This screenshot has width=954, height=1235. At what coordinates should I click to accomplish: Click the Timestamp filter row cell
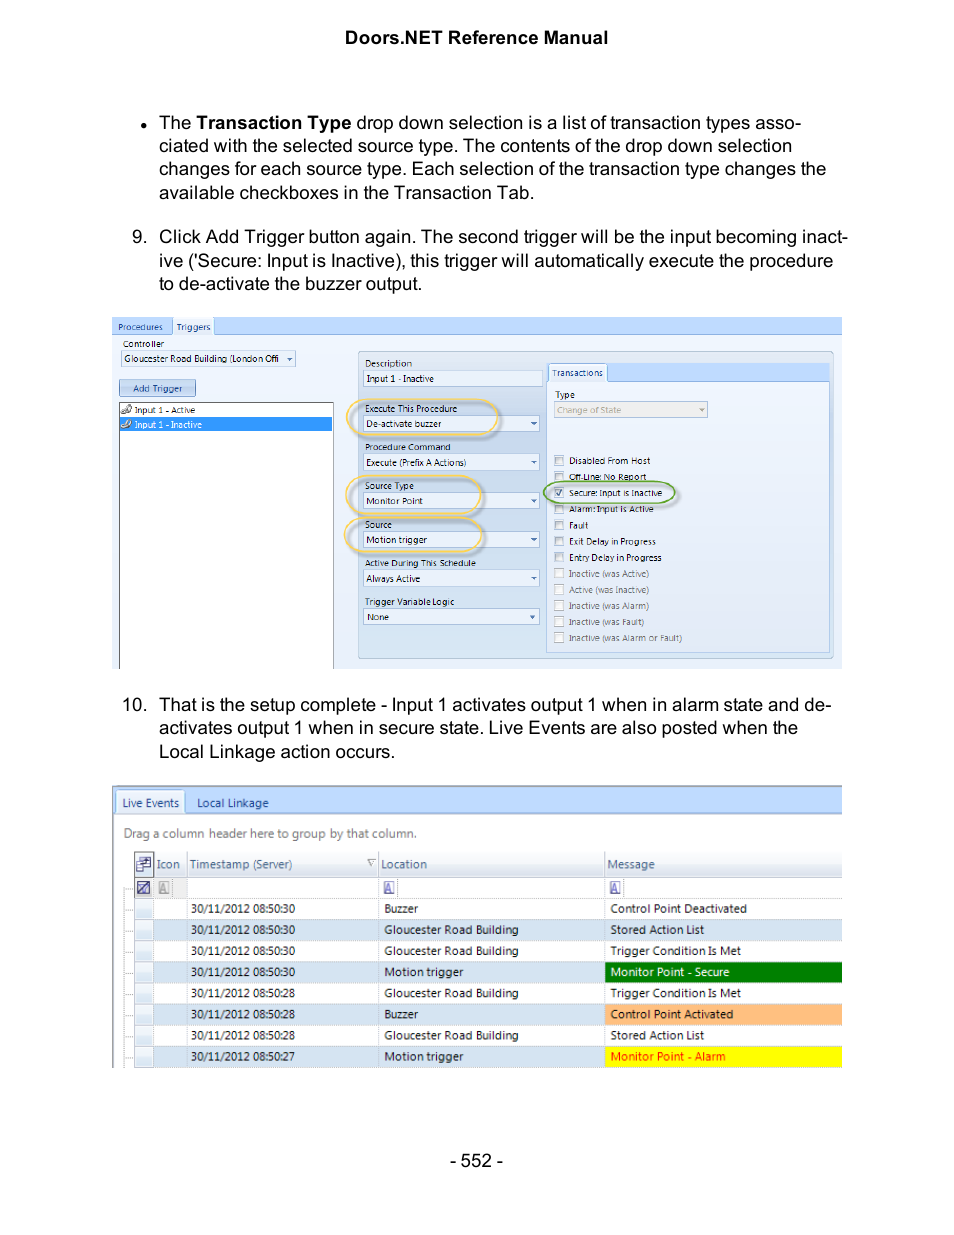pyautogui.click(x=282, y=887)
